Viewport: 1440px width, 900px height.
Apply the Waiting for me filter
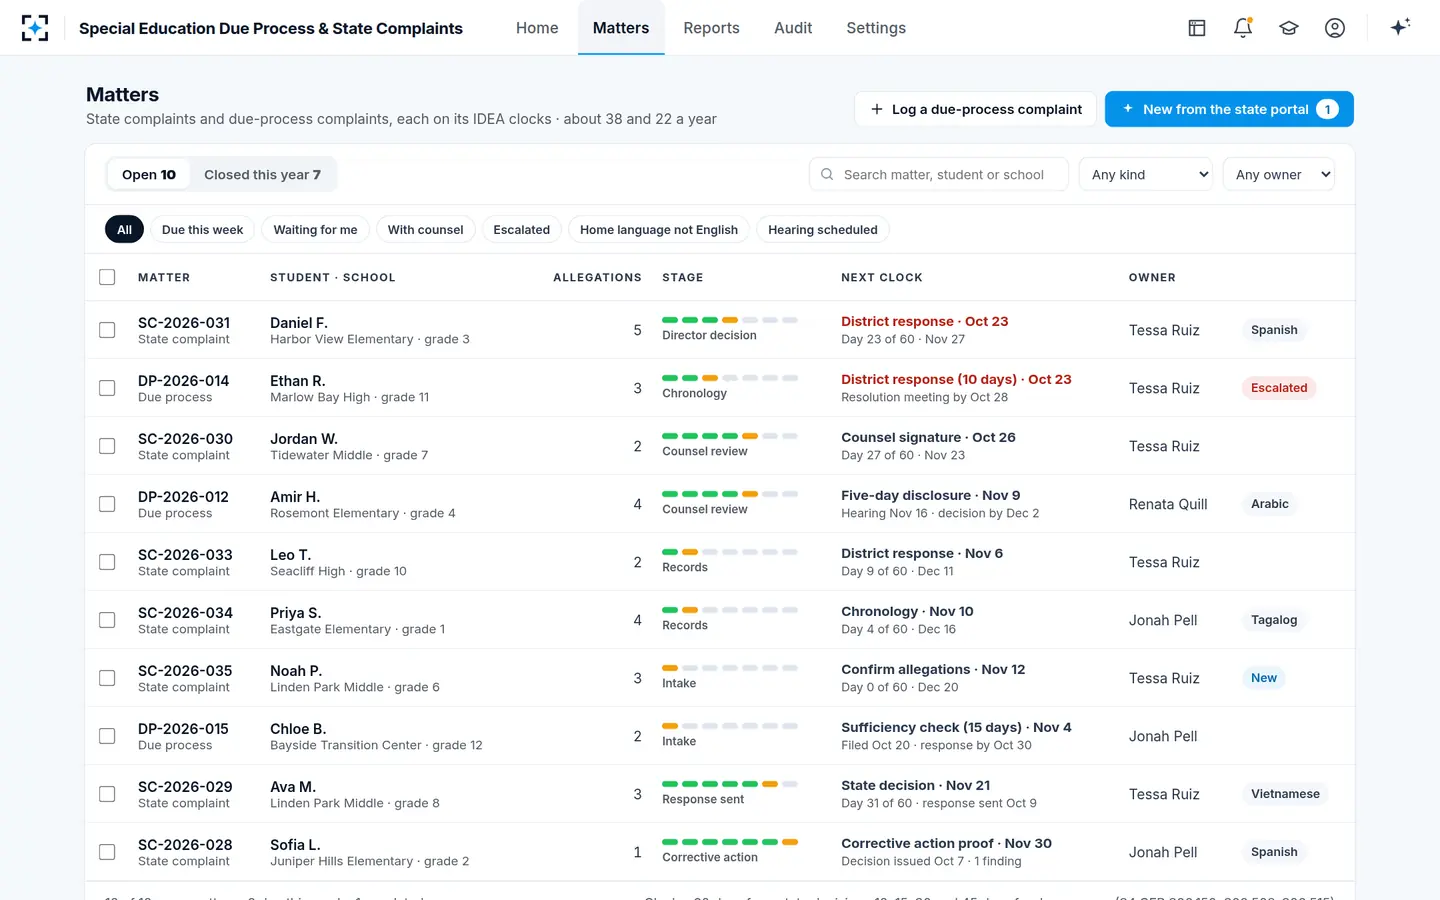tap(315, 229)
